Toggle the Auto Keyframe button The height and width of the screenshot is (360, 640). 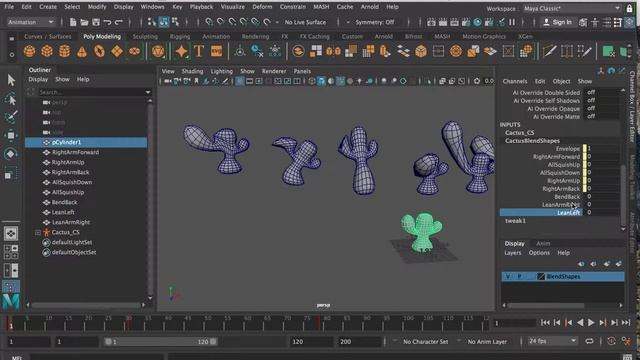click(x=611, y=341)
